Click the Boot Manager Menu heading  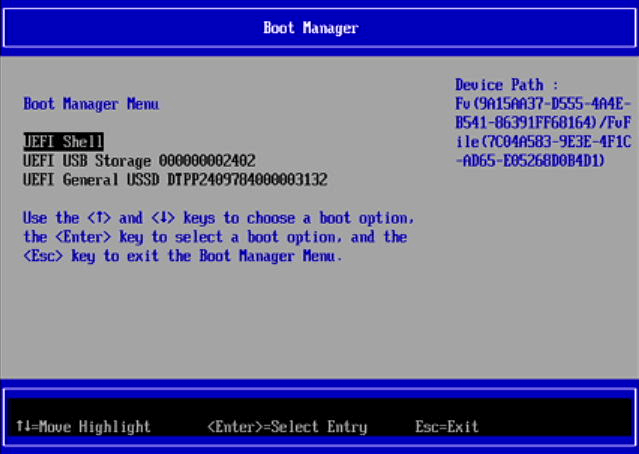point(91,104)
